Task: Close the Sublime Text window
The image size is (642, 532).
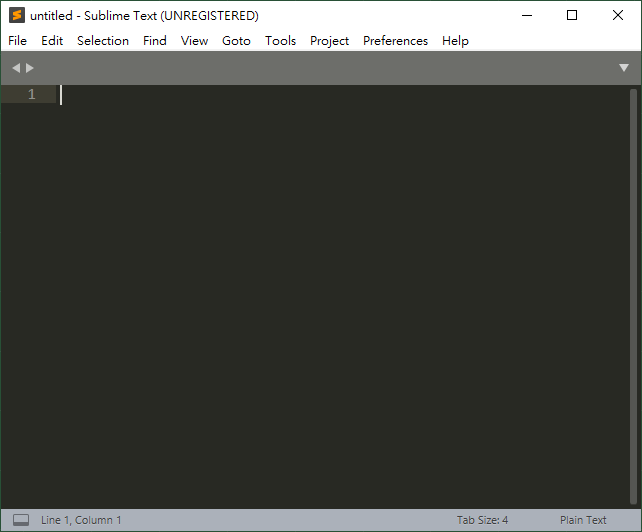Action: [x=618, y=16]
